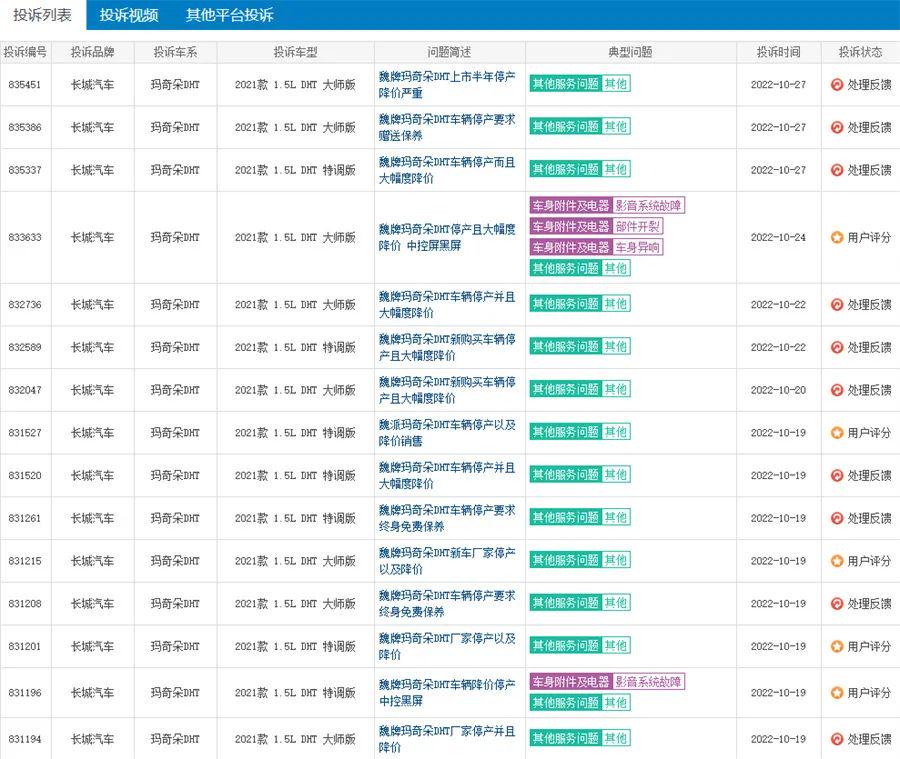Open complaint titled 魏牌玛奇朵DHT上市半年停产降价严重
Viewport: 900px width, 759px height.
[x=447, y=85]
